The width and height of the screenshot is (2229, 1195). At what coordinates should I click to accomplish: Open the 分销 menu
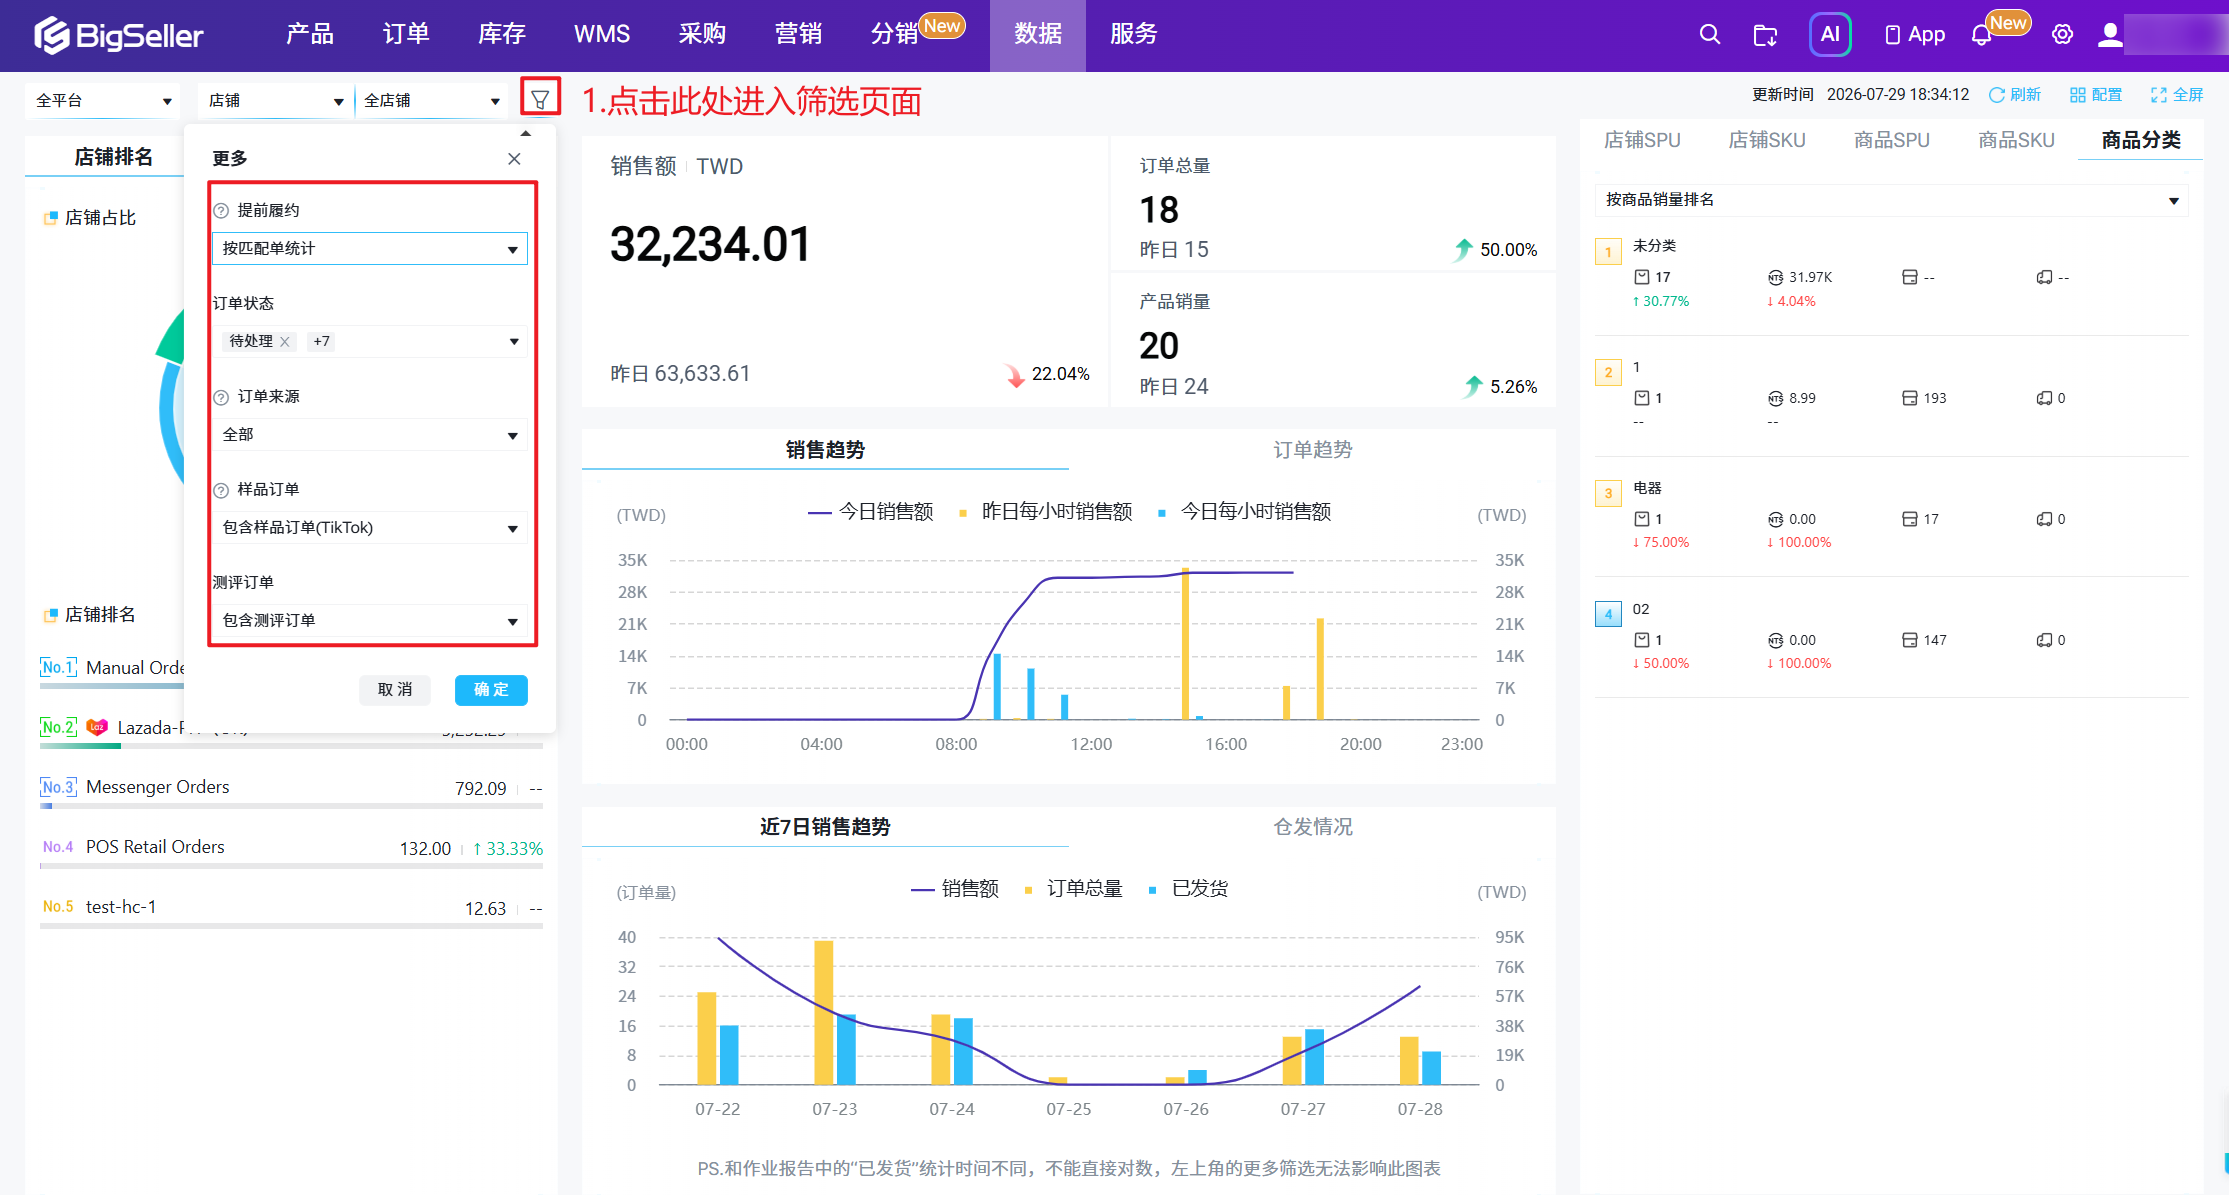click(893, 35)
